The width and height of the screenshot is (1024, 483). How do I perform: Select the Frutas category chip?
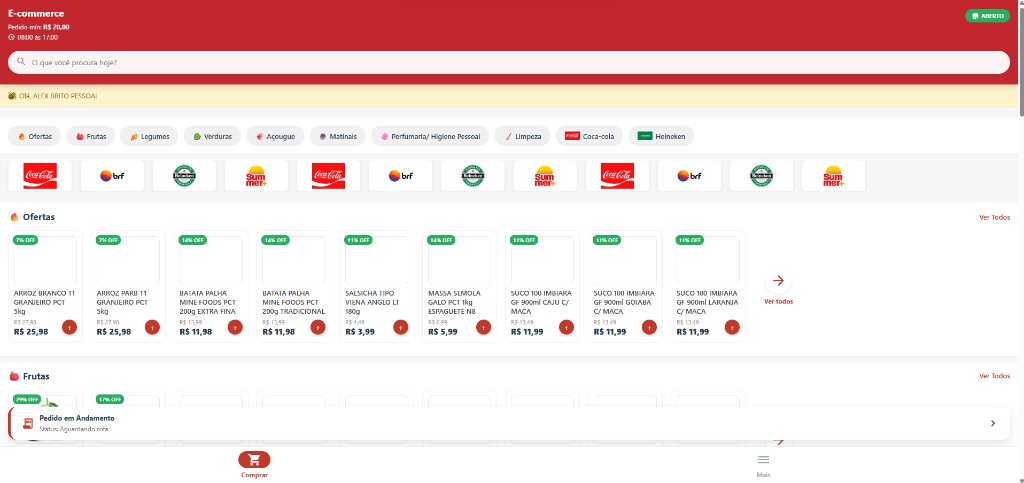(x=91, y=136)
